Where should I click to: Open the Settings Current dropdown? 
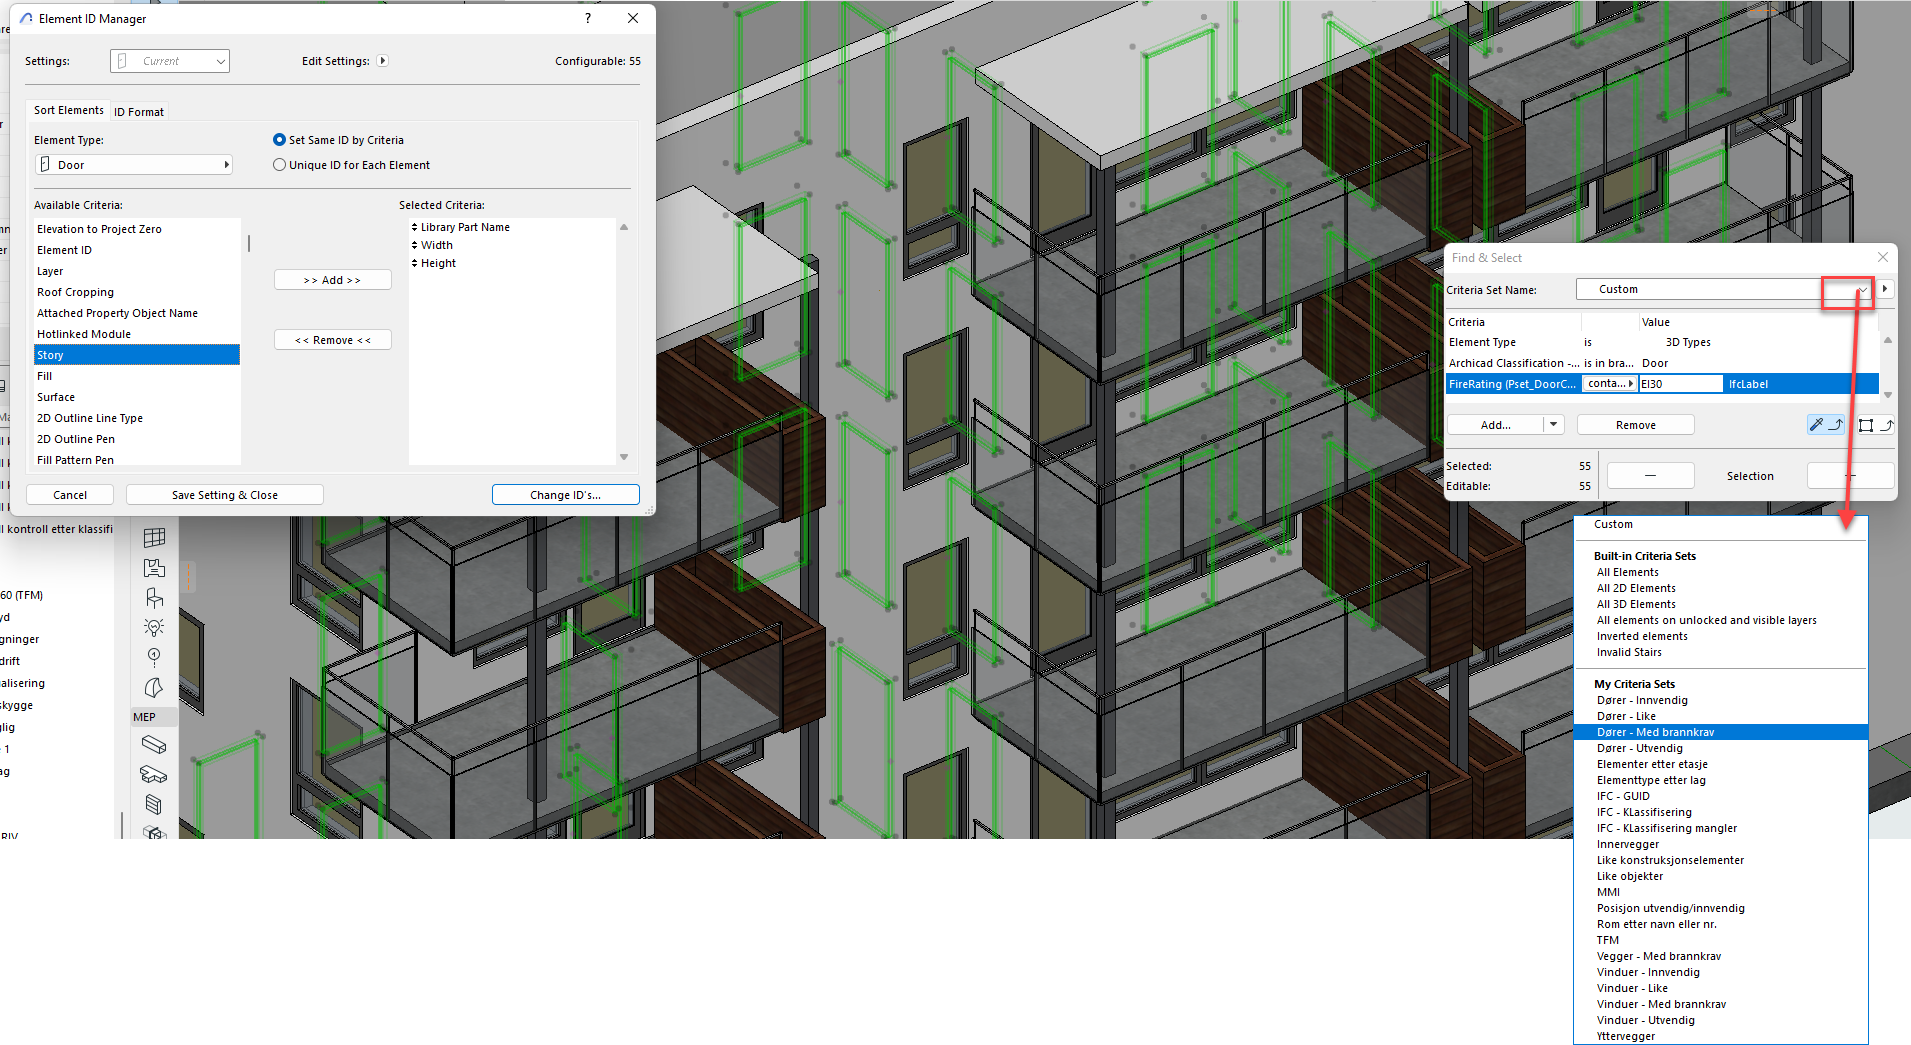click(x=170, y=61)
